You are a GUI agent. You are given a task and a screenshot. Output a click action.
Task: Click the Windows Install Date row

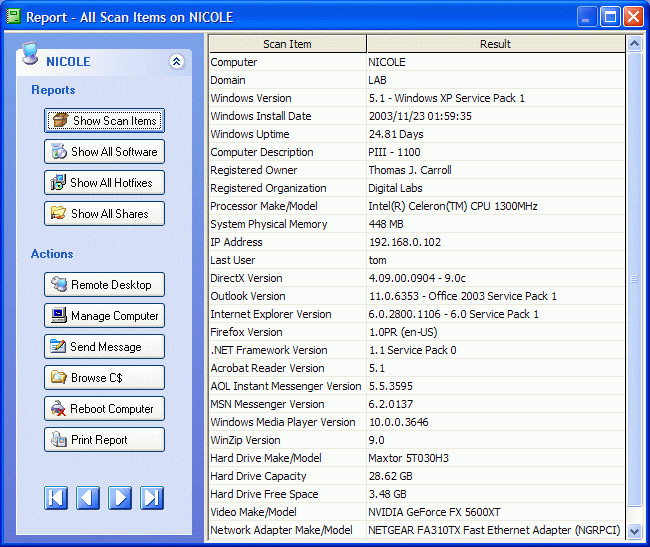click(x=417, y=116)
